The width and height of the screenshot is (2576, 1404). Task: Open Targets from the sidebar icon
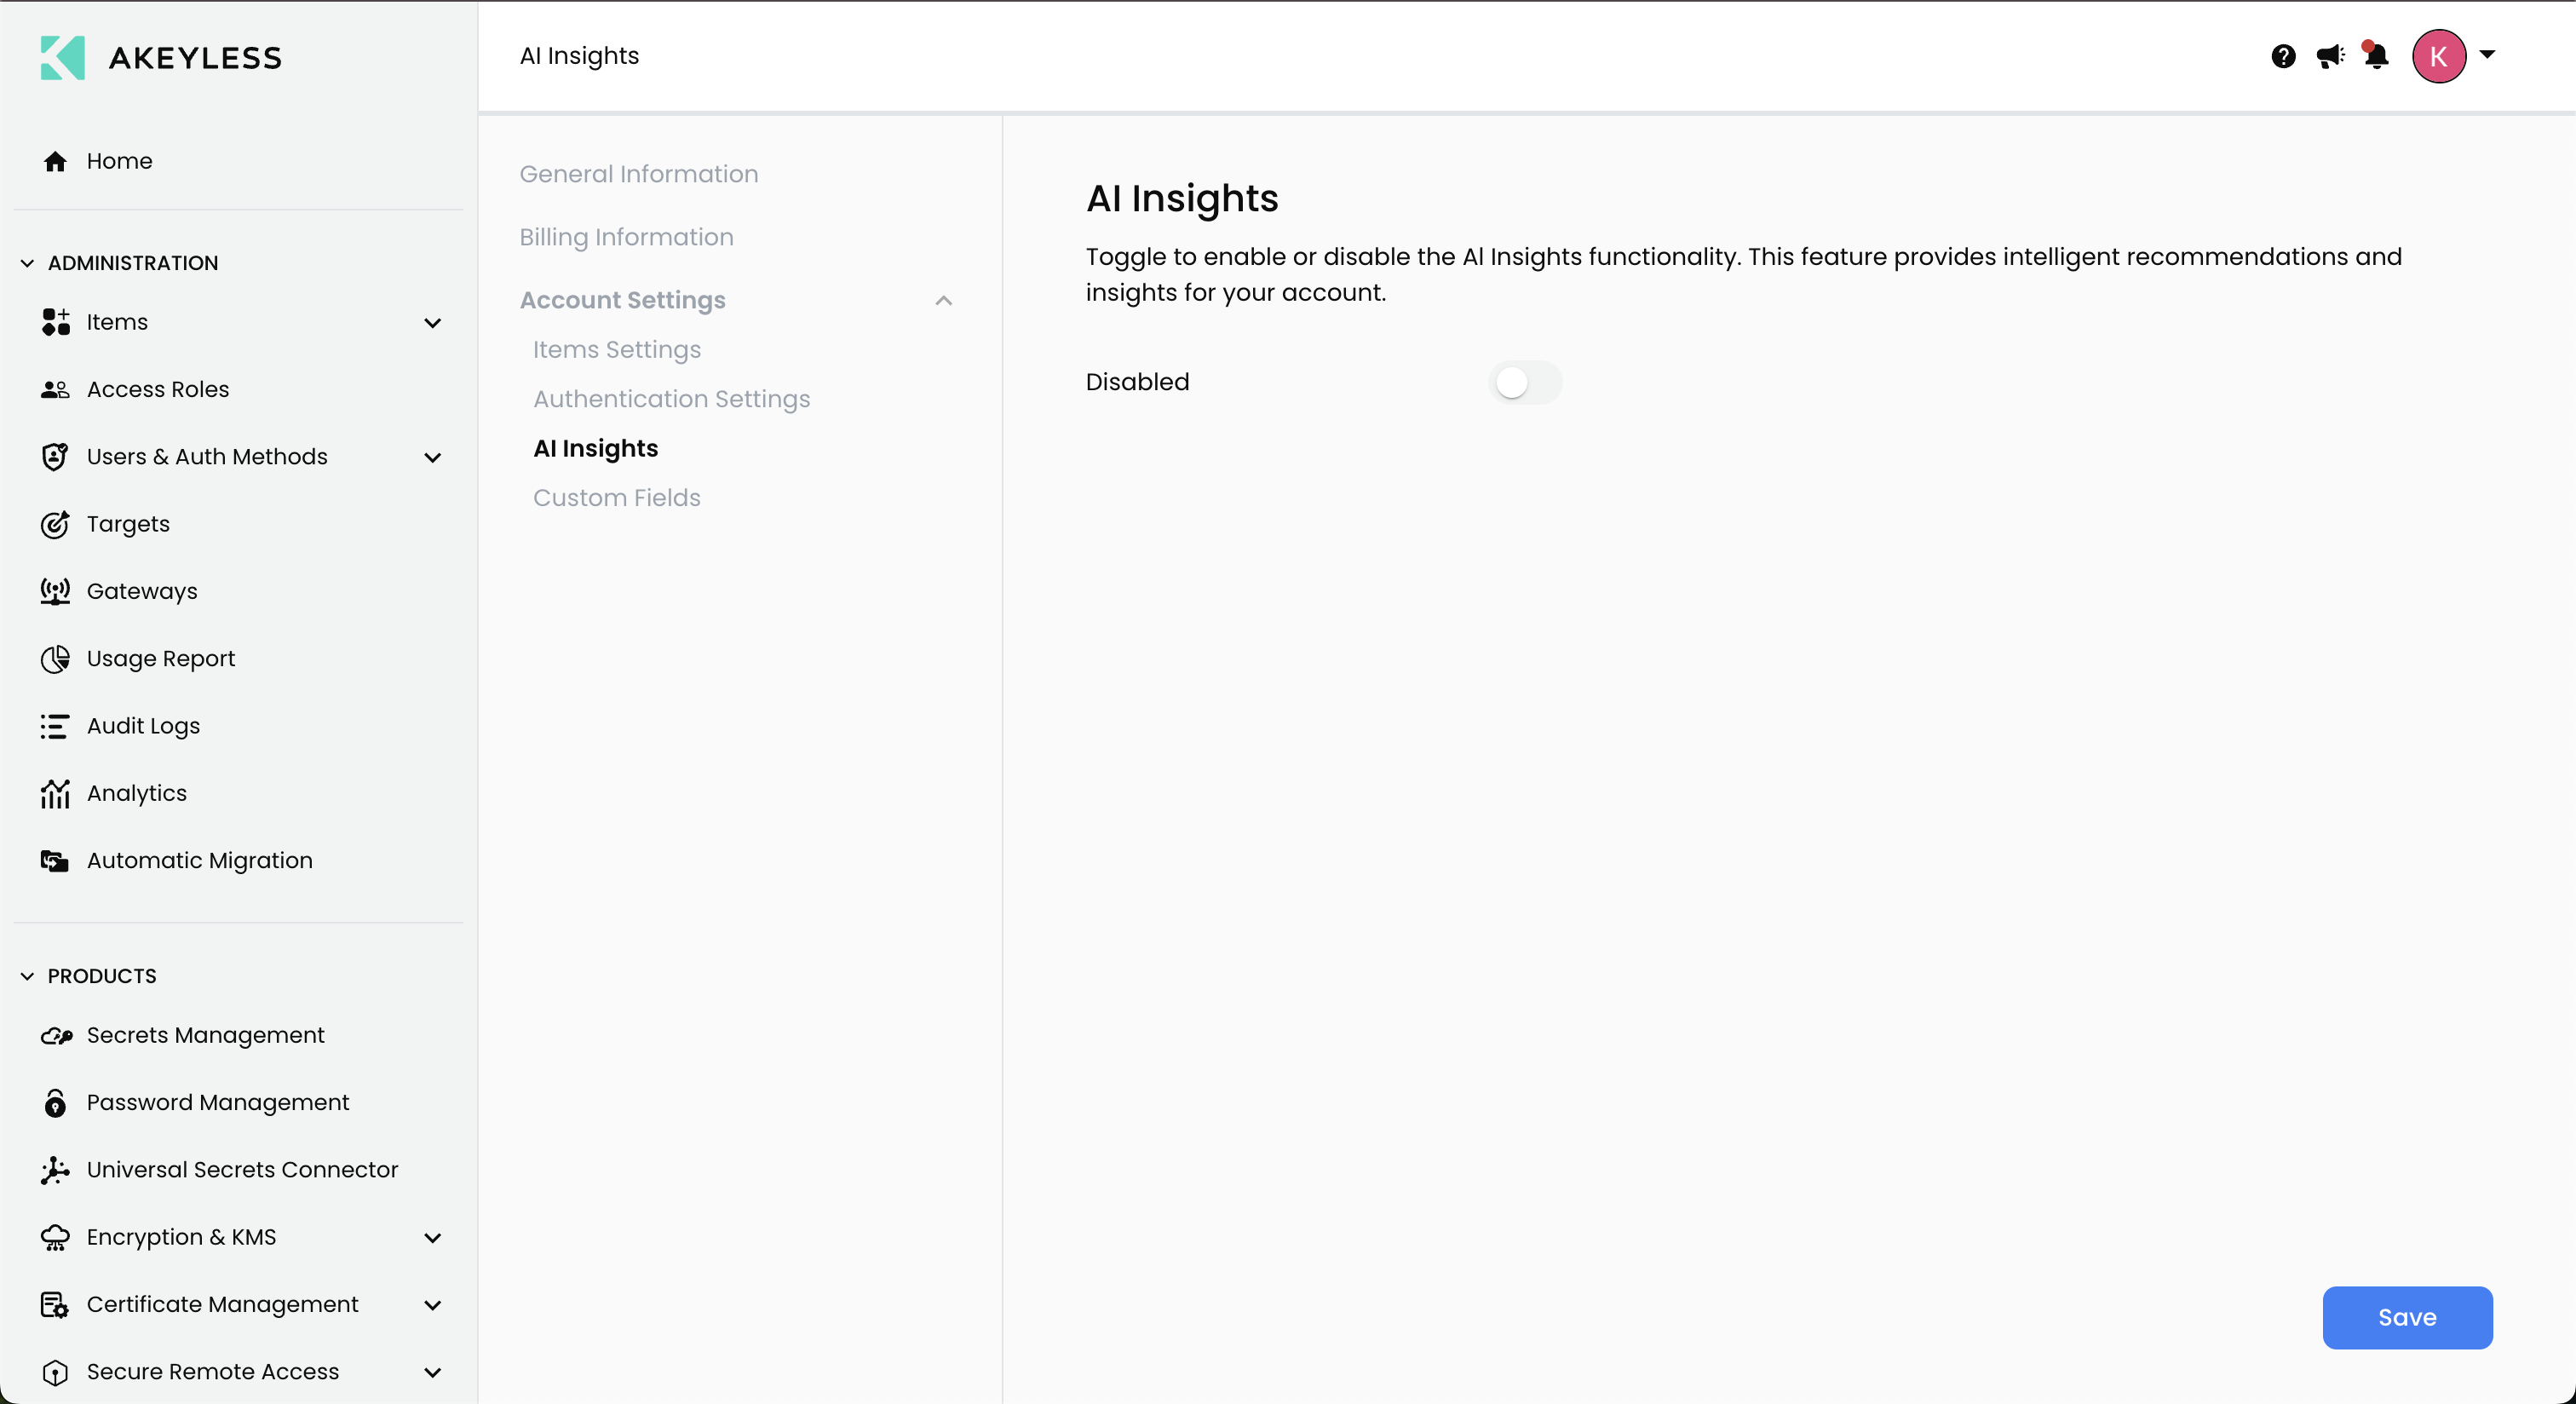click(55, 524)
